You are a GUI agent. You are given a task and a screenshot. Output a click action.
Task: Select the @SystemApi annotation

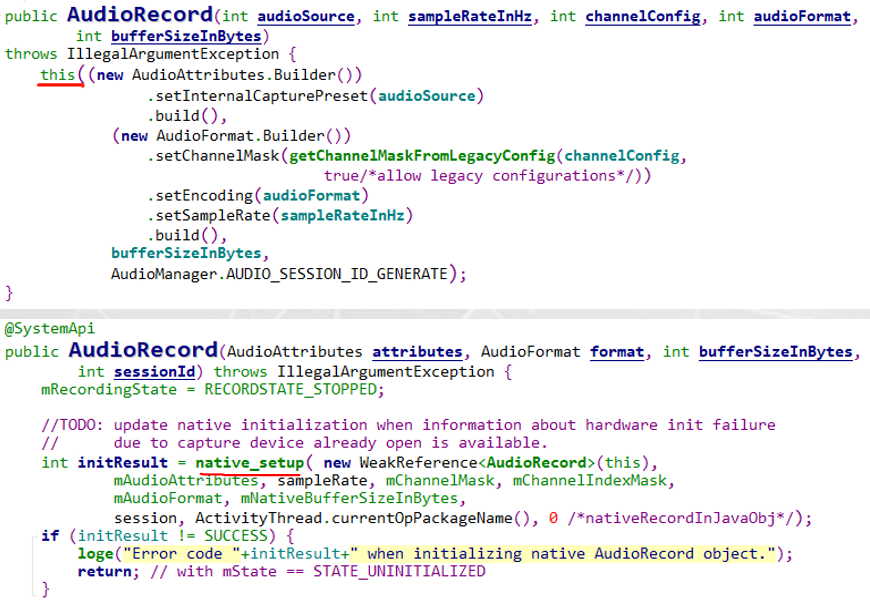pyautogui.click(x=48, y=328)
